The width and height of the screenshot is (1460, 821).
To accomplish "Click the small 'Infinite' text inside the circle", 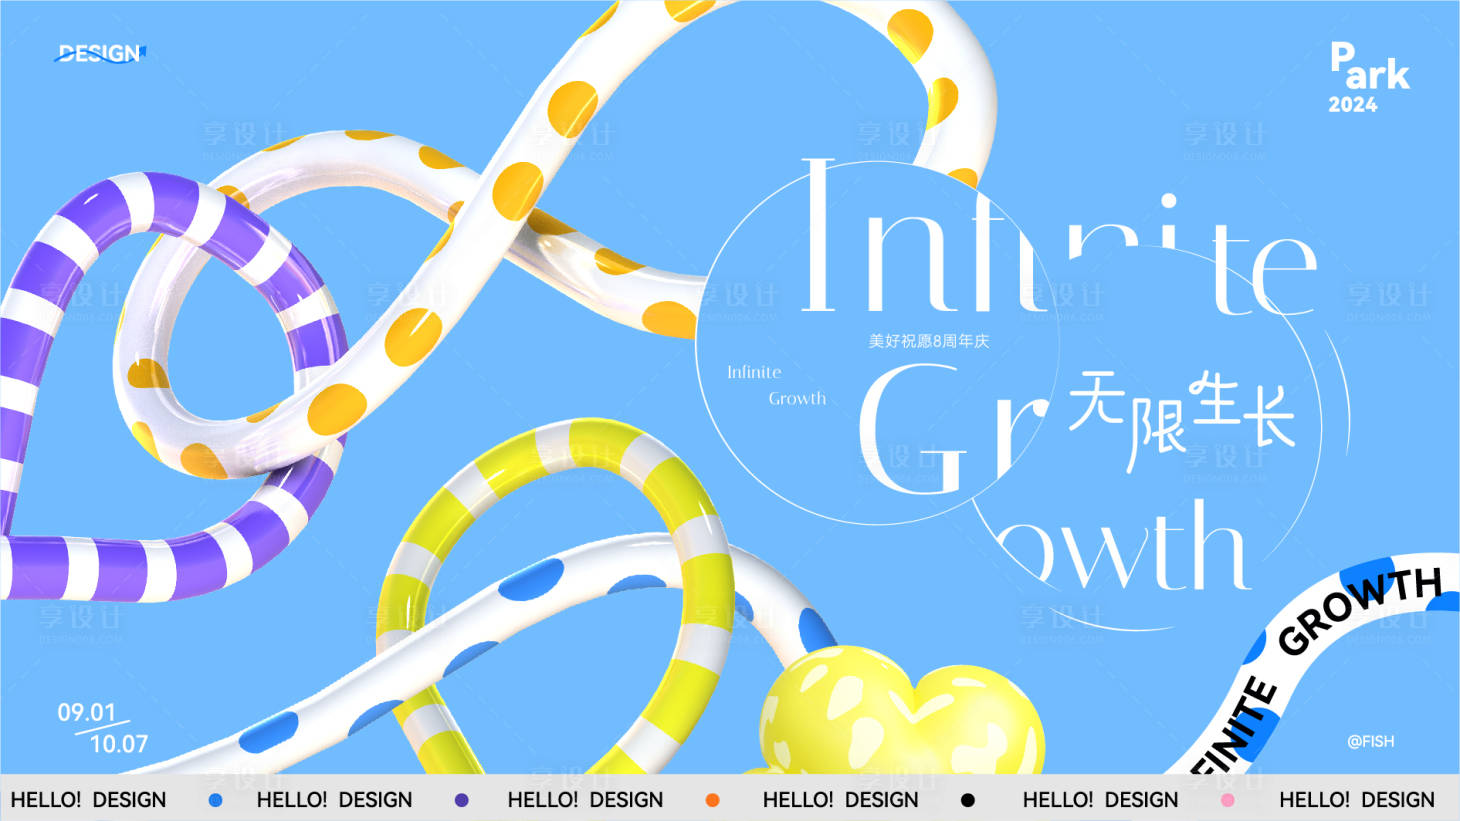I will click(x=754, y=372).
